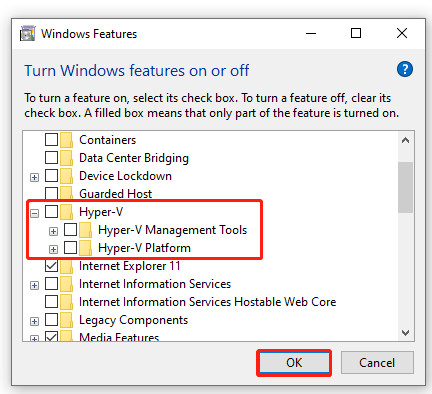Select Internet Information Services Hostable Web Core

point(208,302)
